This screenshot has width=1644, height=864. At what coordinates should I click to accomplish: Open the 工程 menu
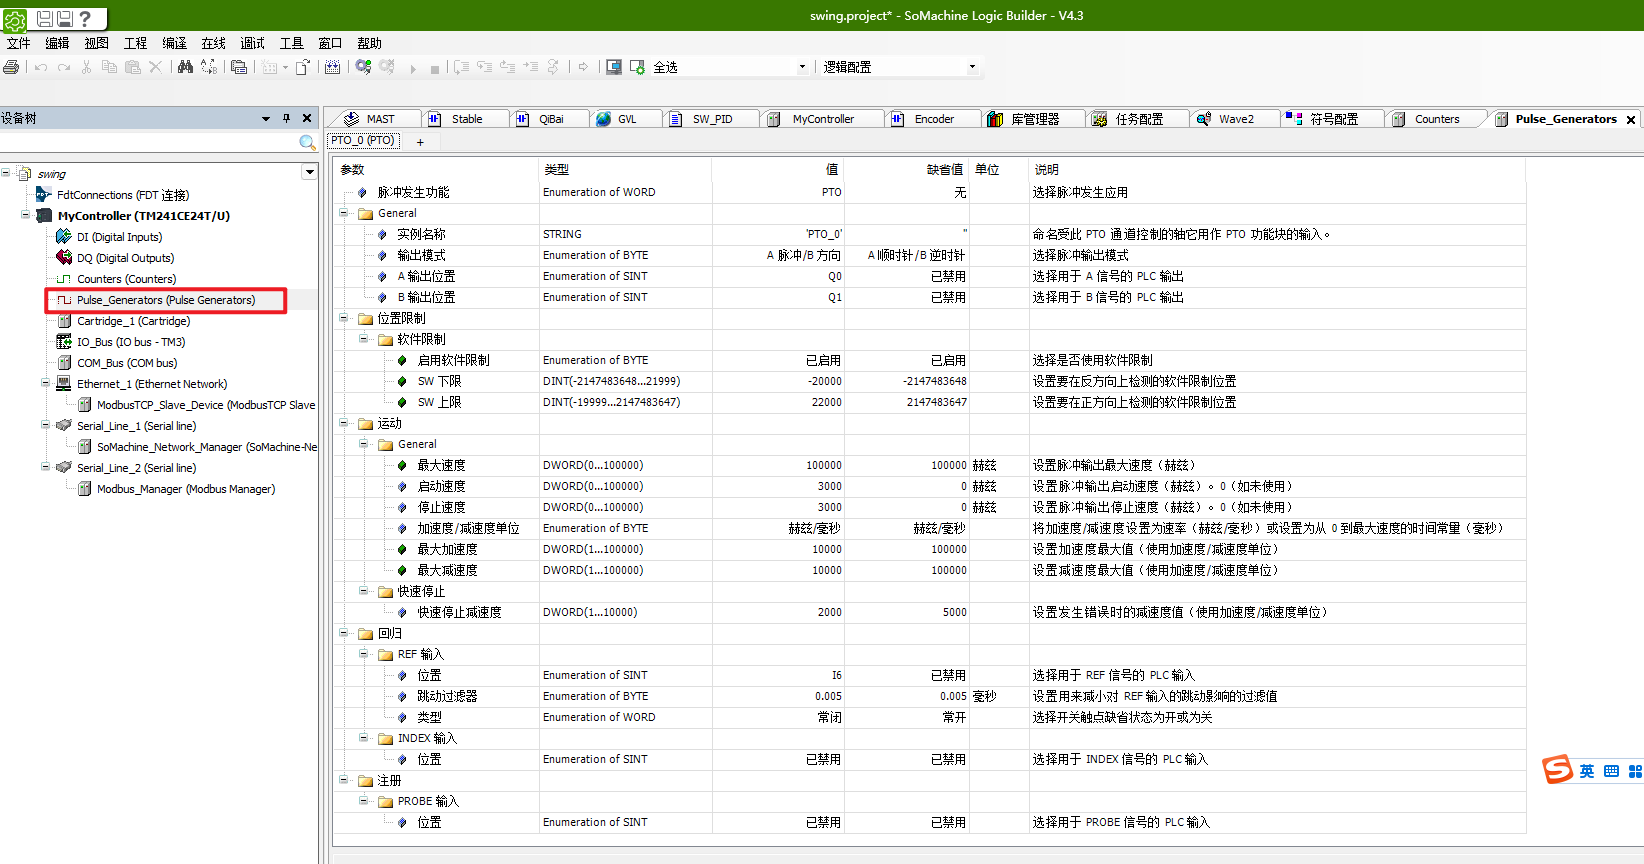coord(135,43)
